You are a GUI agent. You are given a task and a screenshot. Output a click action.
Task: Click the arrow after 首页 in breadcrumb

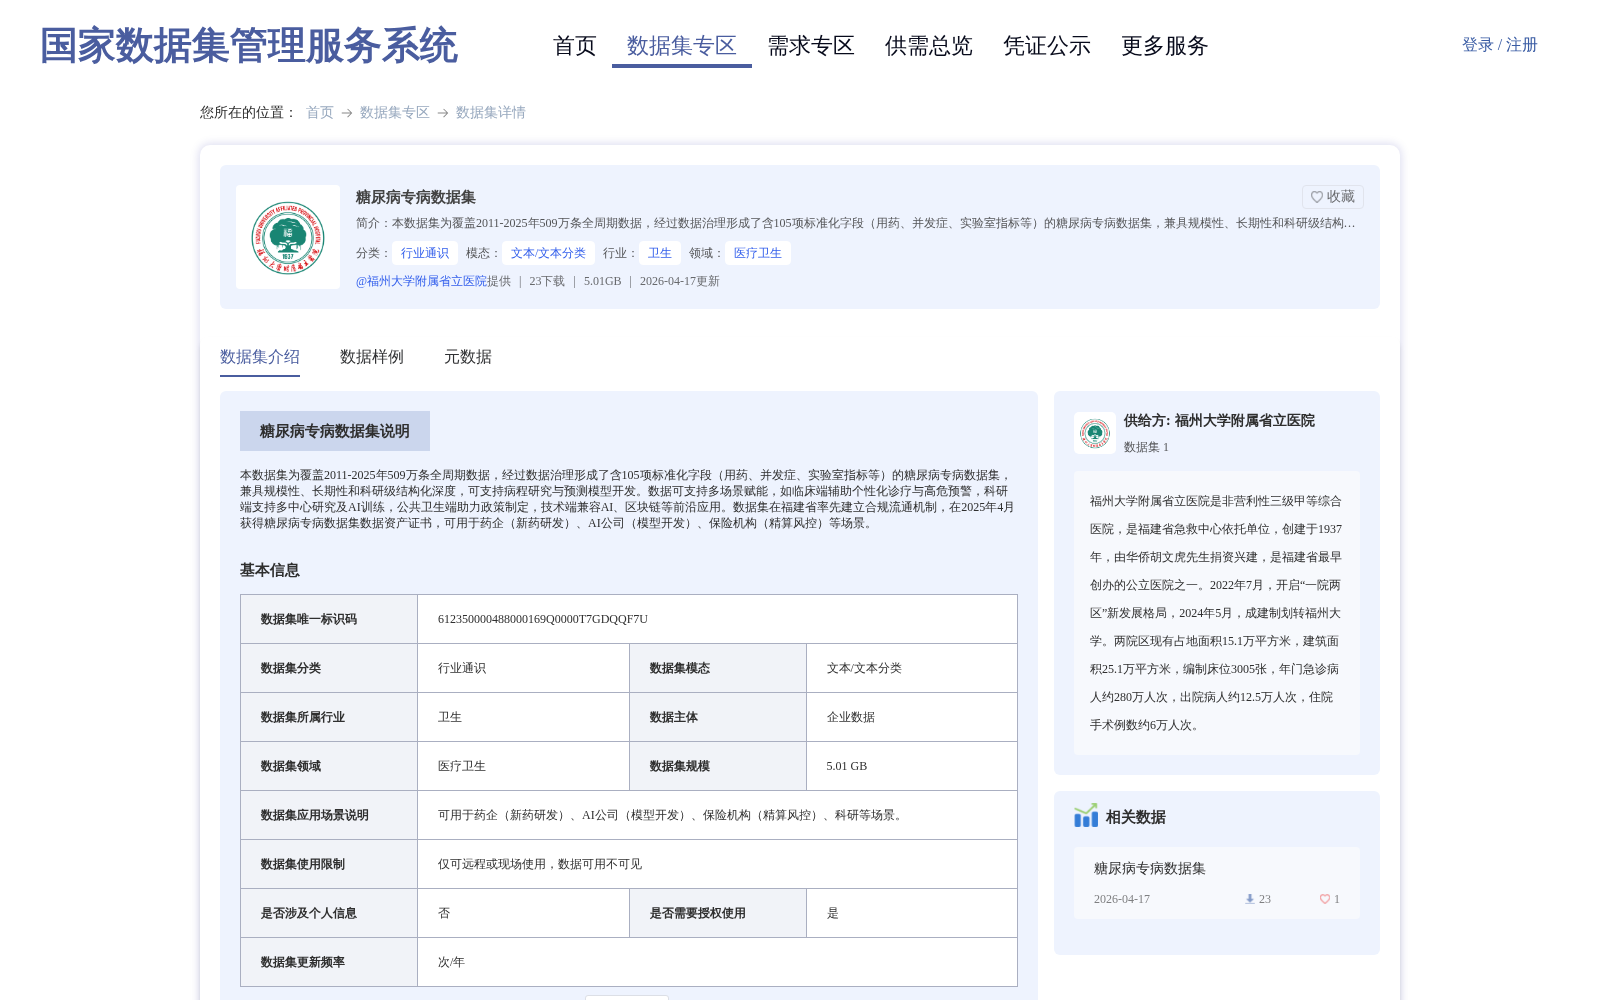click(x=347, y=113)
